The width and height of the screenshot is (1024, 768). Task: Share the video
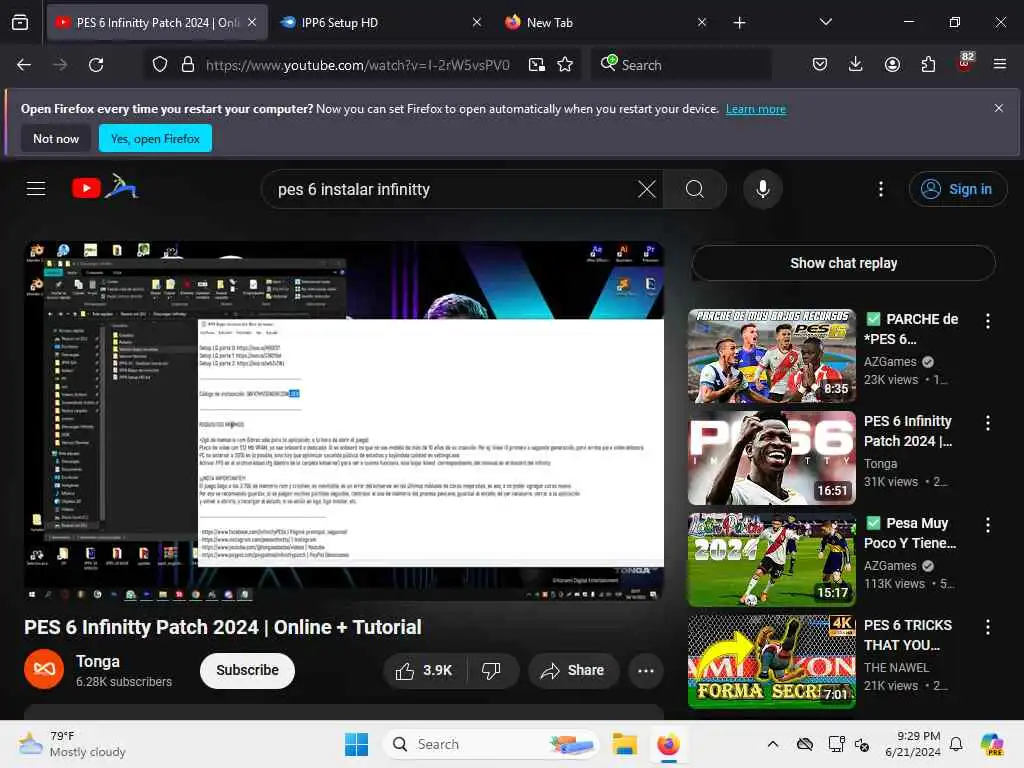573,671
